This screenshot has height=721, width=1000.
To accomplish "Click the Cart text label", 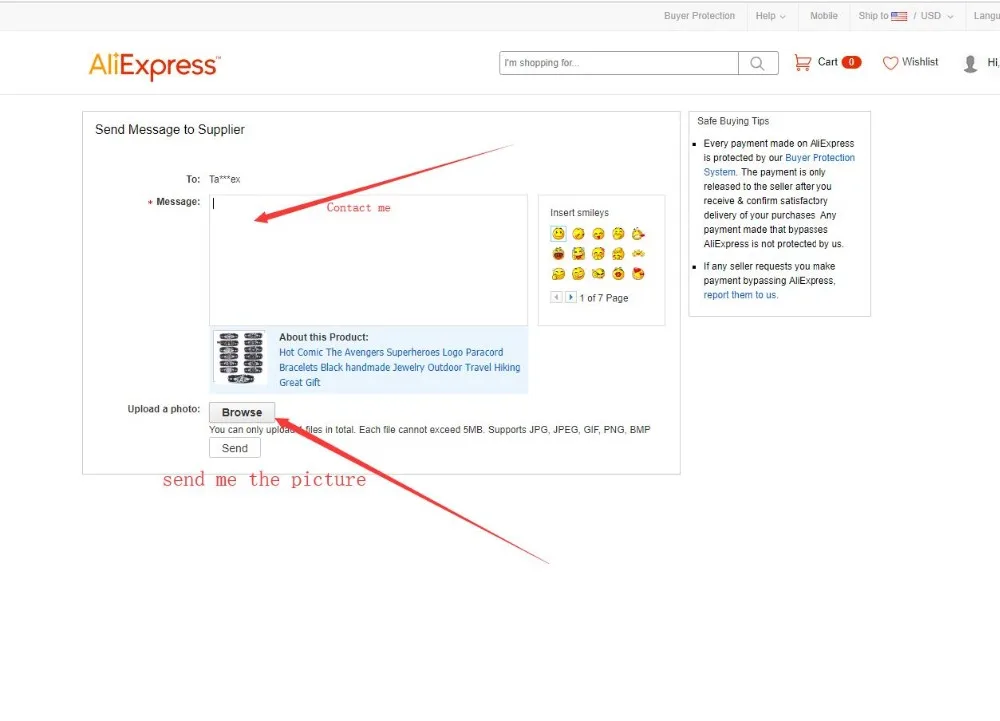I will tap(828, 62).
